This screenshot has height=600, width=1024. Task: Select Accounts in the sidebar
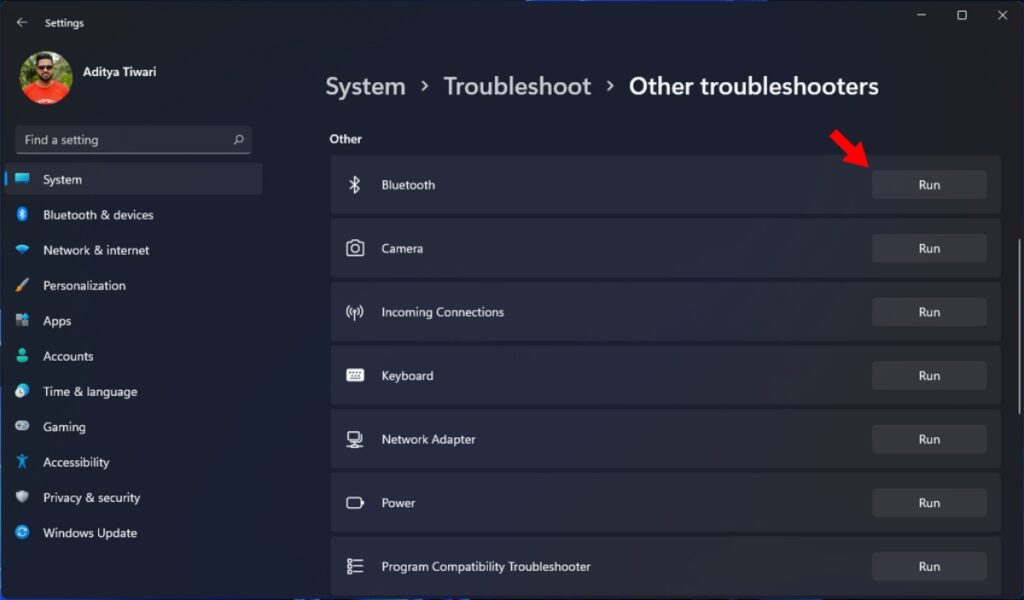pyautogui.click(x=68, y=355)
